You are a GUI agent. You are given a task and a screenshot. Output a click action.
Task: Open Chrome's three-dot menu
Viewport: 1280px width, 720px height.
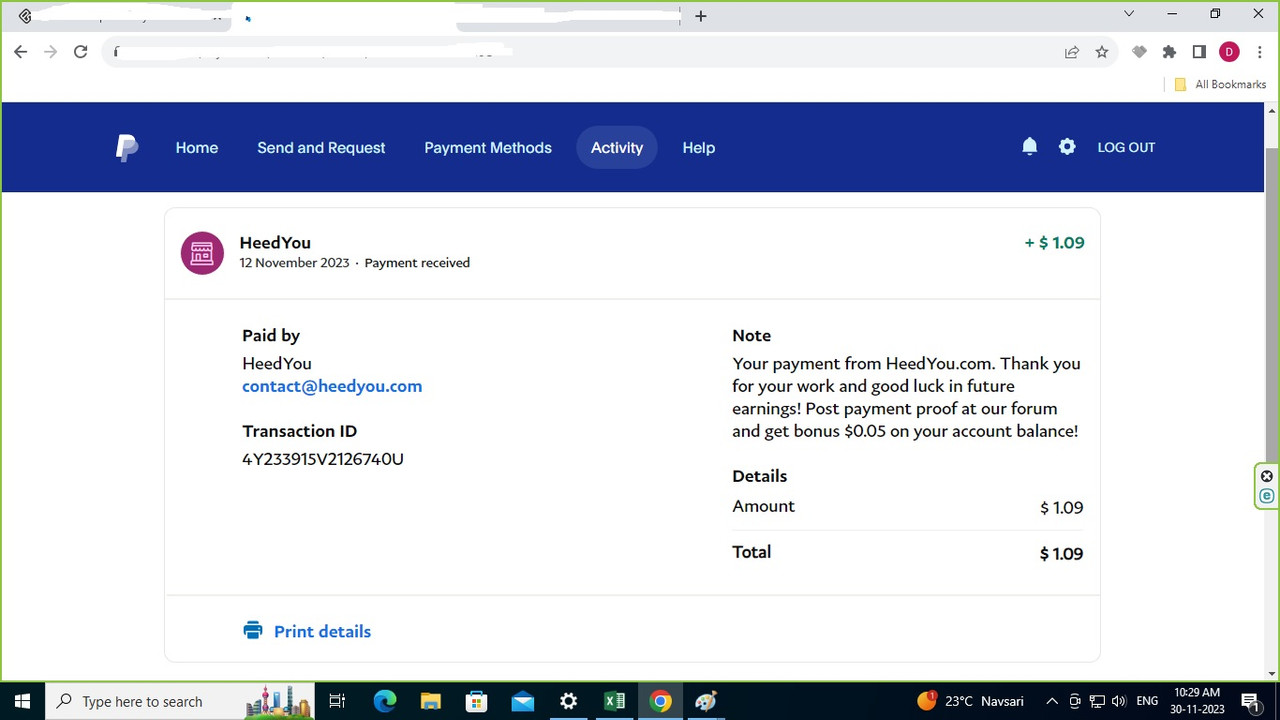click(x=1259, y=52)
